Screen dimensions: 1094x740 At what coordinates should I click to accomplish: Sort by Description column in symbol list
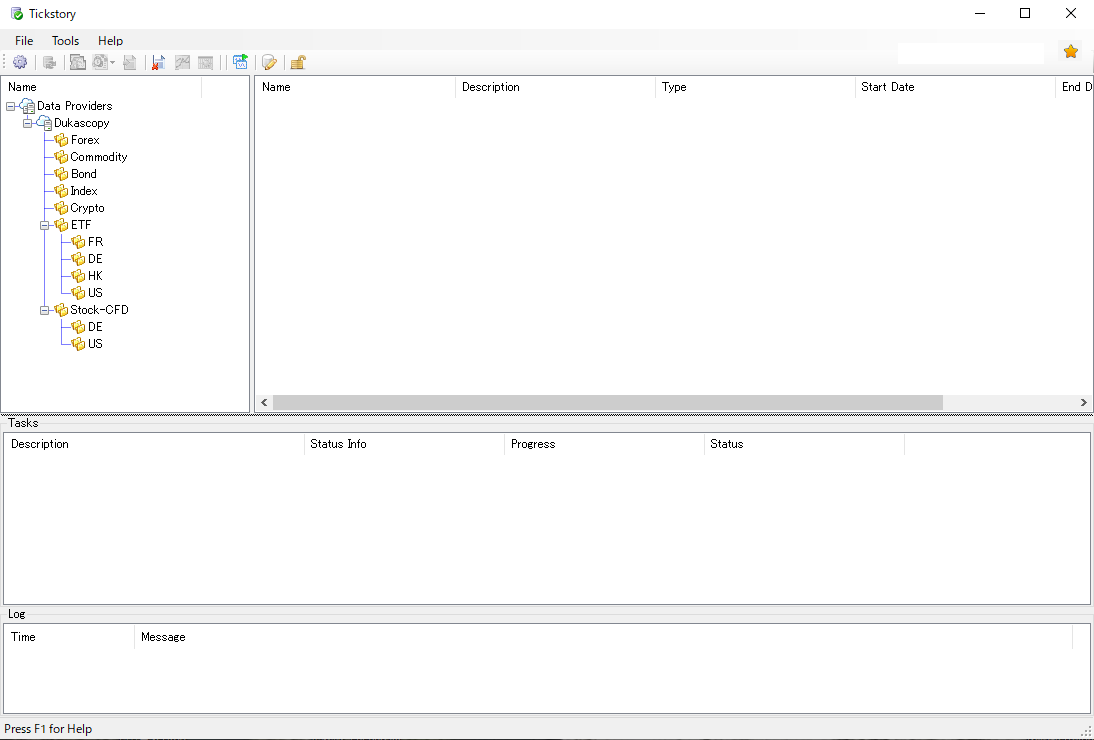(x=556, y=87)
